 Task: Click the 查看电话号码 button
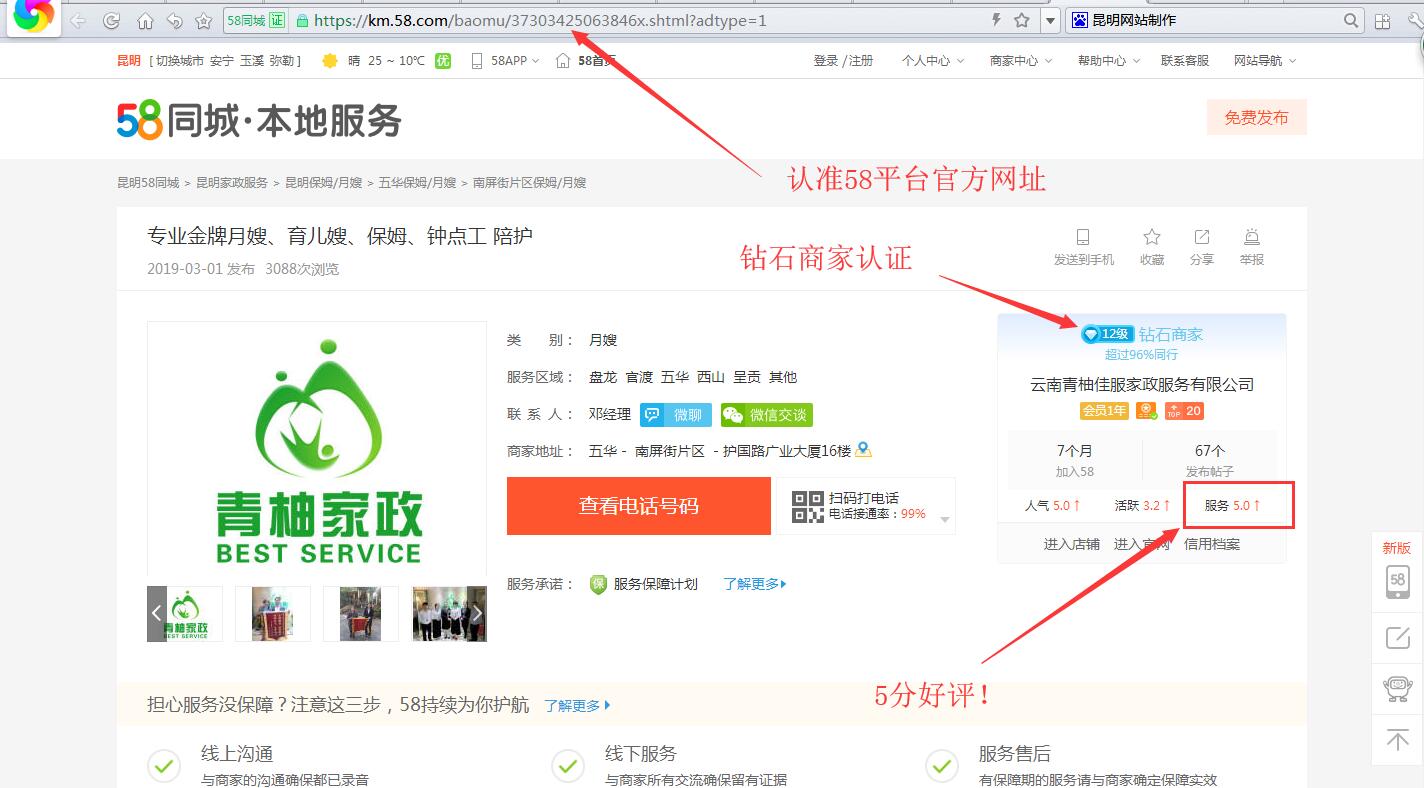pos(638,505)
